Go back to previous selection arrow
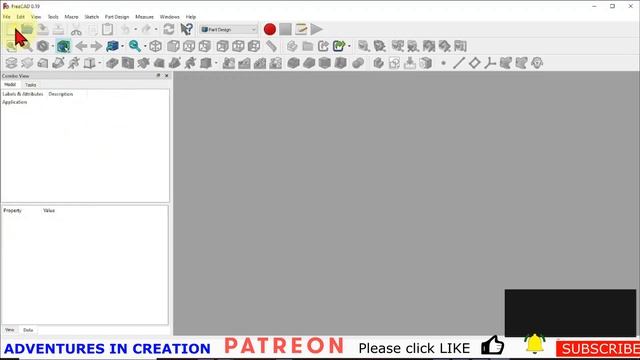Image resolution: width=640 pixels, height=360 pixels. point(81,46)
